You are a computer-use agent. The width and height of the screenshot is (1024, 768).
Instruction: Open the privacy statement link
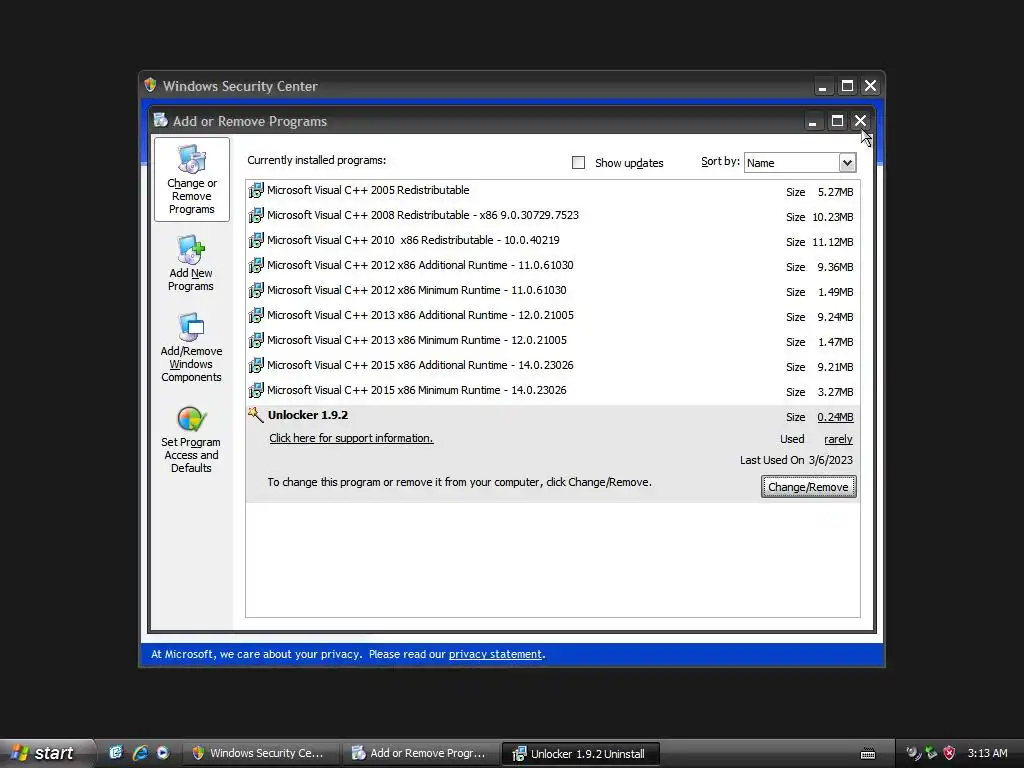click(495, 654)
